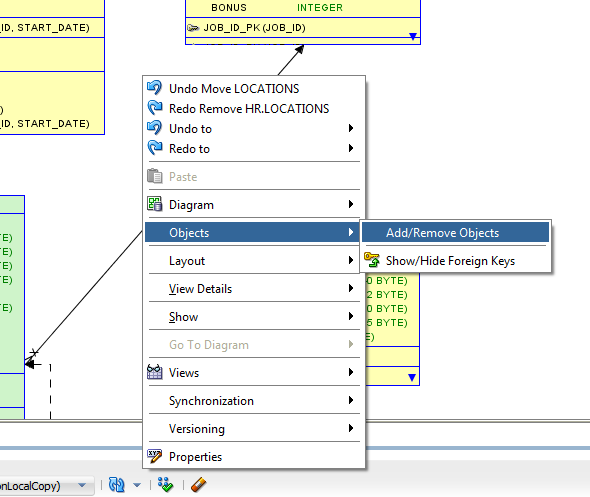Screen dimensions: 590x497
Task: Expand the blue triangle on the lower yellow table
Action: 412,377
